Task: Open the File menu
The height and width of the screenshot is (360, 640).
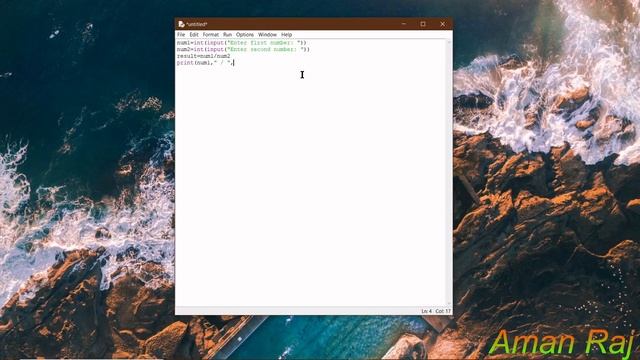Action: click(181, 35)
